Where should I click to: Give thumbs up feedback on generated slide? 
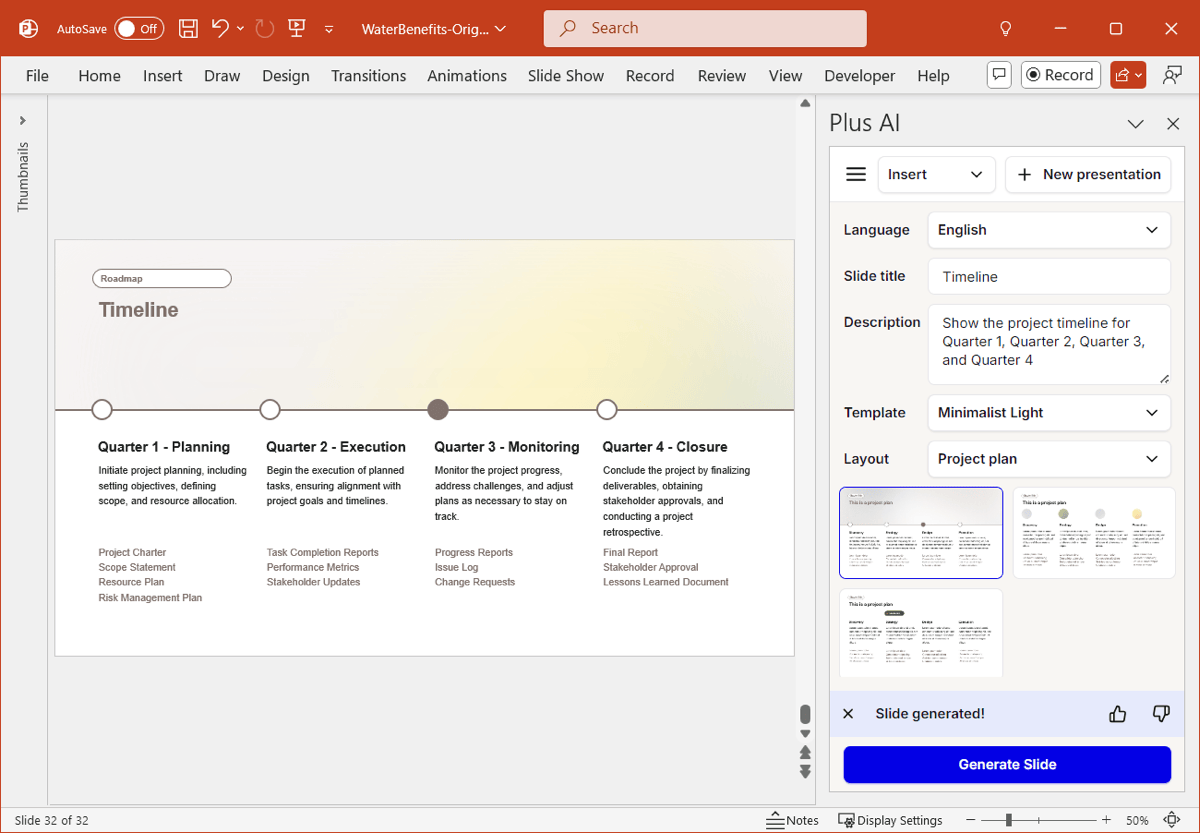[1118, 714]
